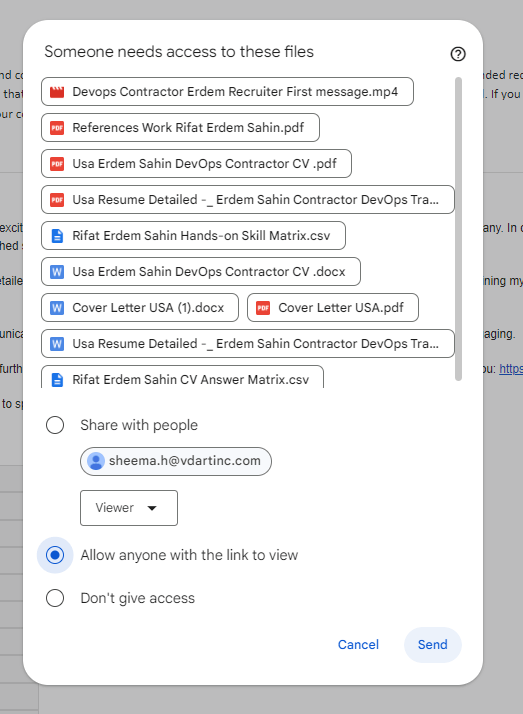Open Usa Resume Detailed PDF file chip
Screen dimensions: 523x714
pos(248,200)
